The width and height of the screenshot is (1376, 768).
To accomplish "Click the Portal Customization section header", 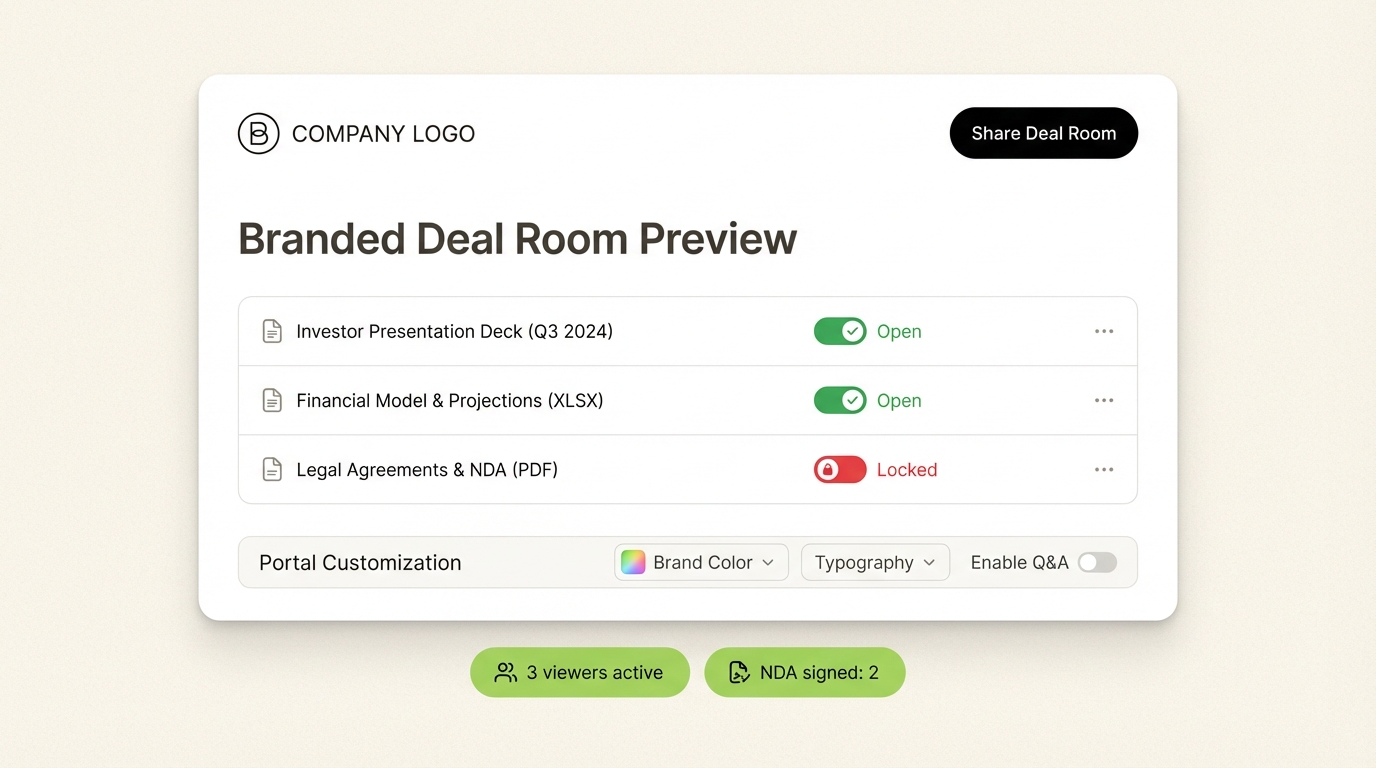I will point(359,562).
